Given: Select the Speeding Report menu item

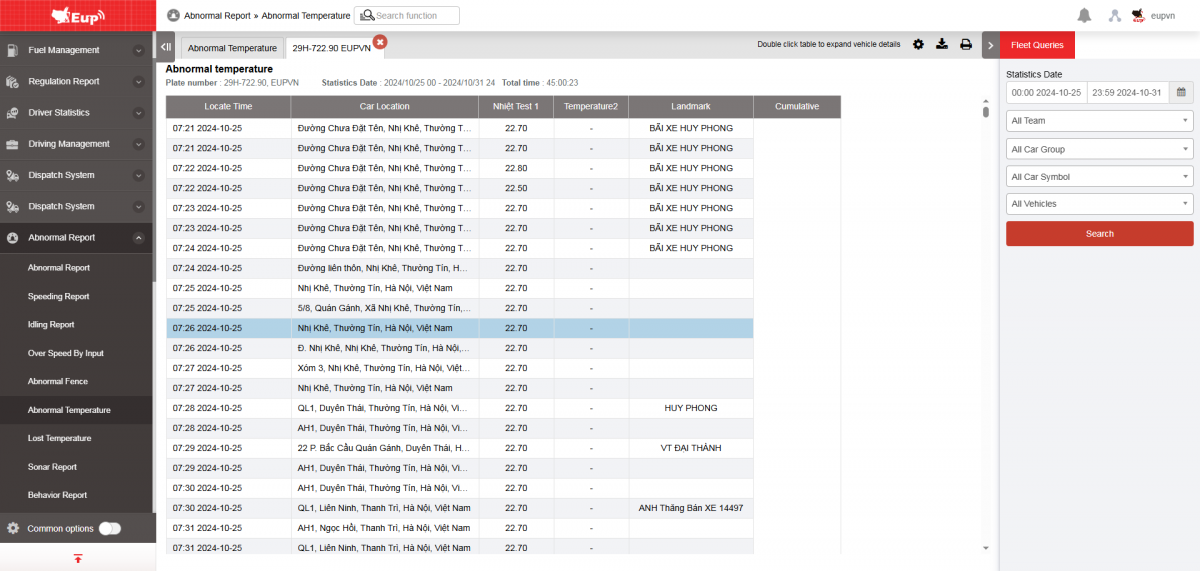Looking at the screenshot, I should click(x=58, y=296).
